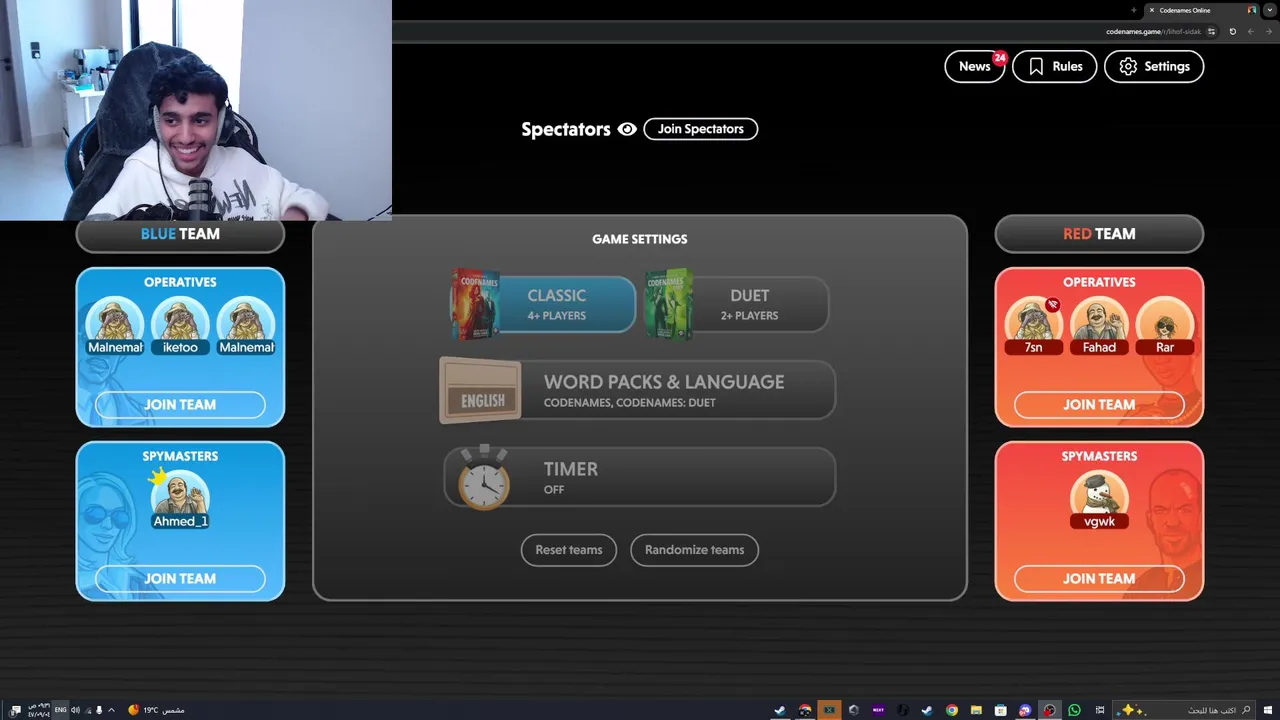The width and height of the screenshot is (1280, 720).
Task: Open Microsoft Store from taskbar
Action: pyautogui.click(x=1000, y=710)
